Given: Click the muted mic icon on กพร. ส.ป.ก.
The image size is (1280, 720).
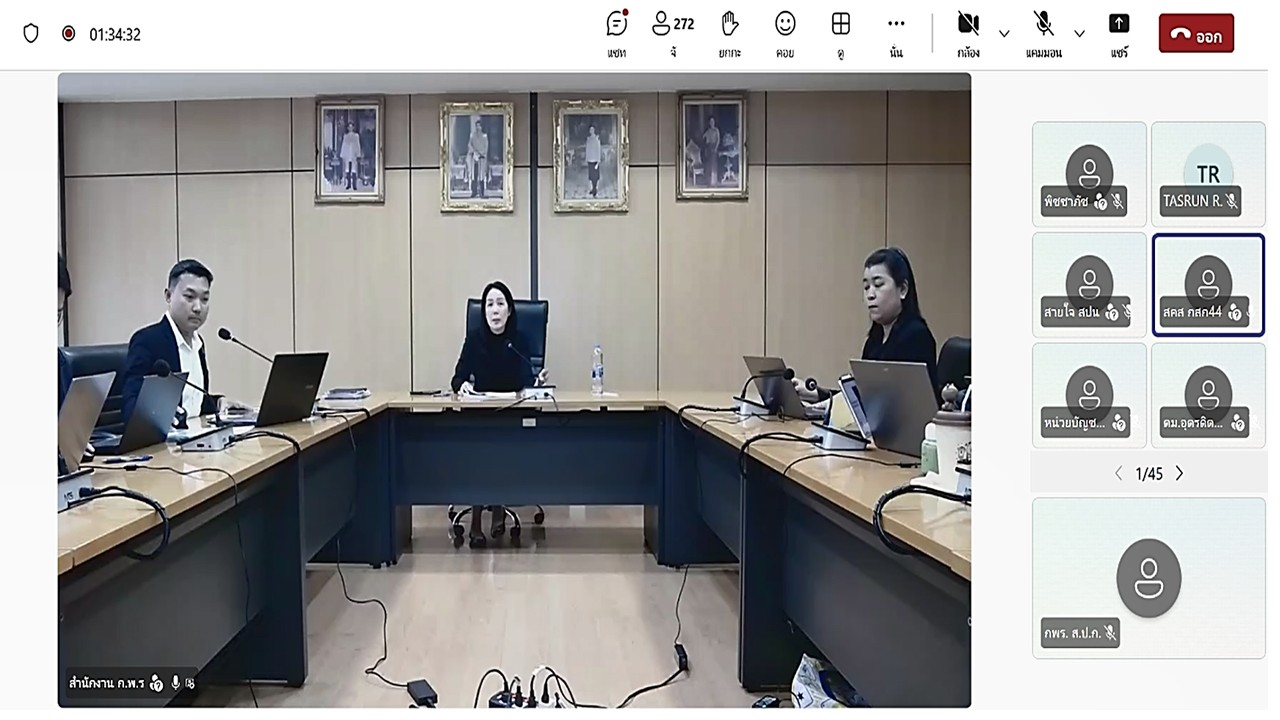Looking at the screenshot, I should click(x=1110, y=633).
